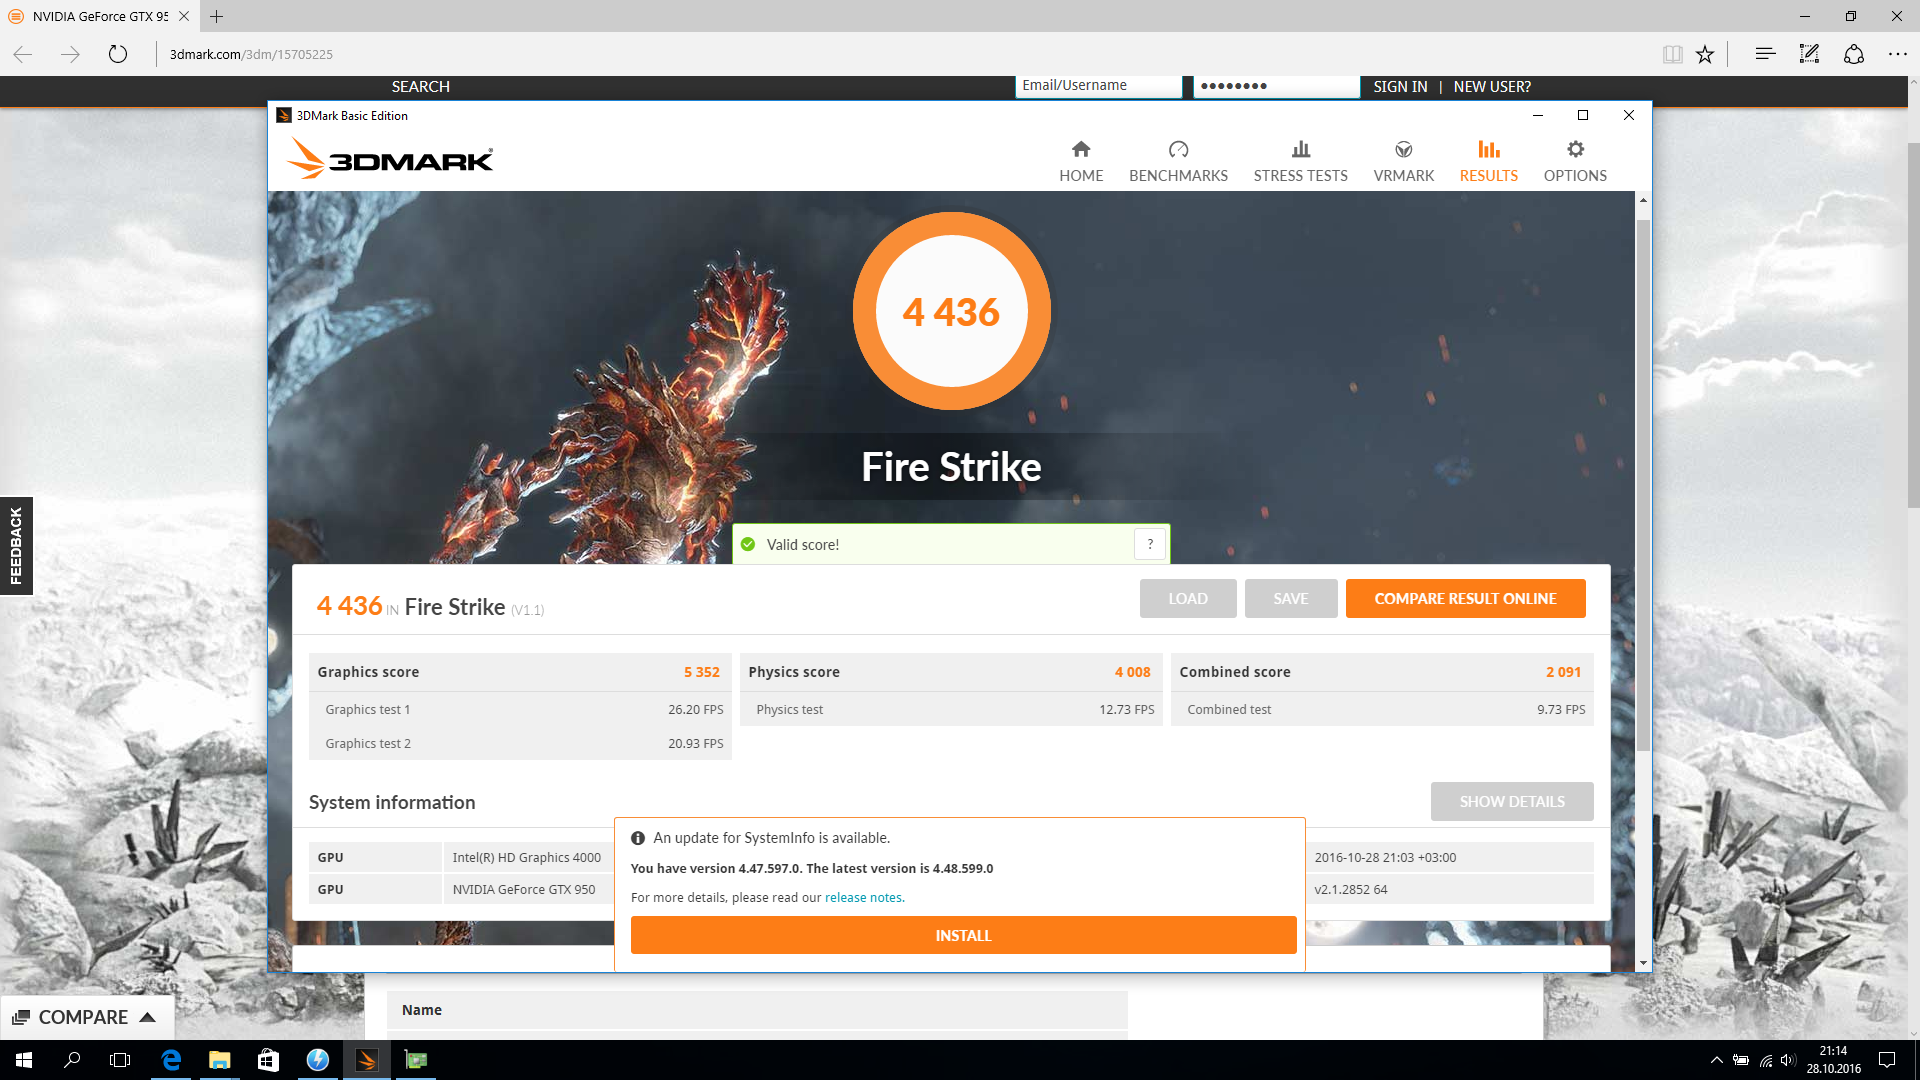This screenshot has width=1920, height=1080.
Task: Click the browser address bar
Action: 900,54
